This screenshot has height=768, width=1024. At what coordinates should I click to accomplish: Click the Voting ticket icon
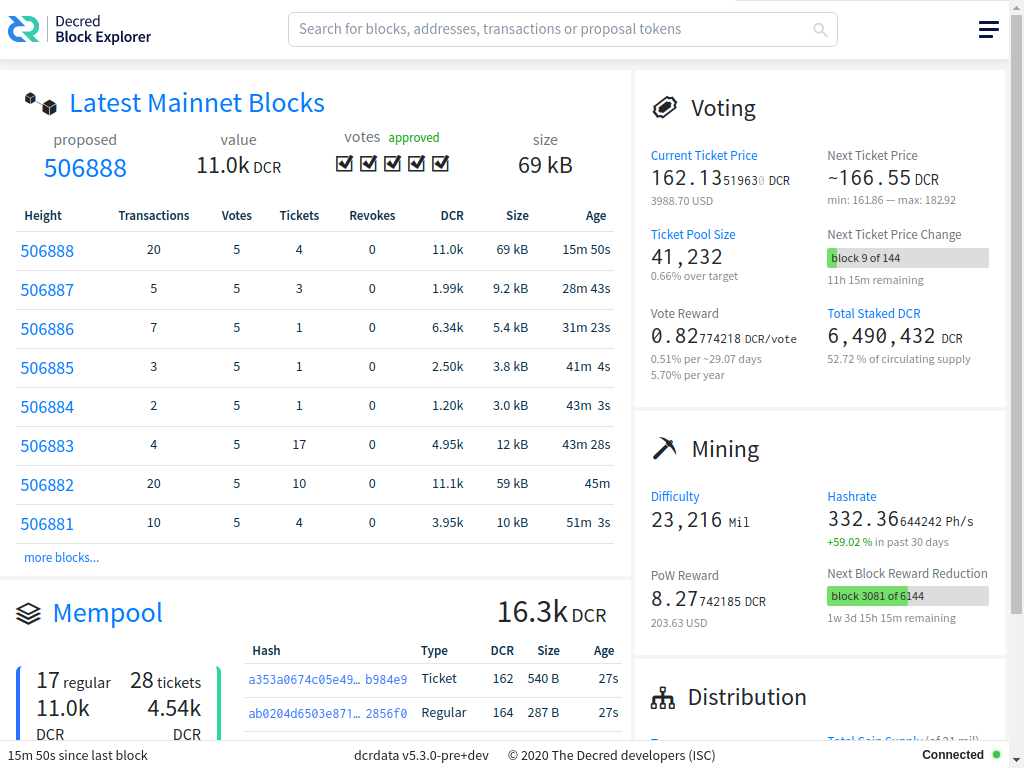665,107
